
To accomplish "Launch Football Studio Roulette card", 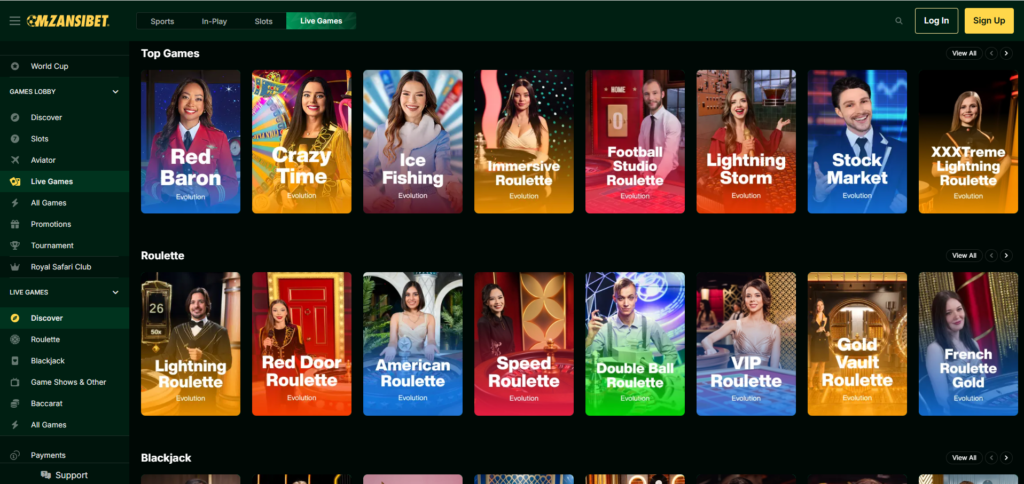I will coord(635,142).
